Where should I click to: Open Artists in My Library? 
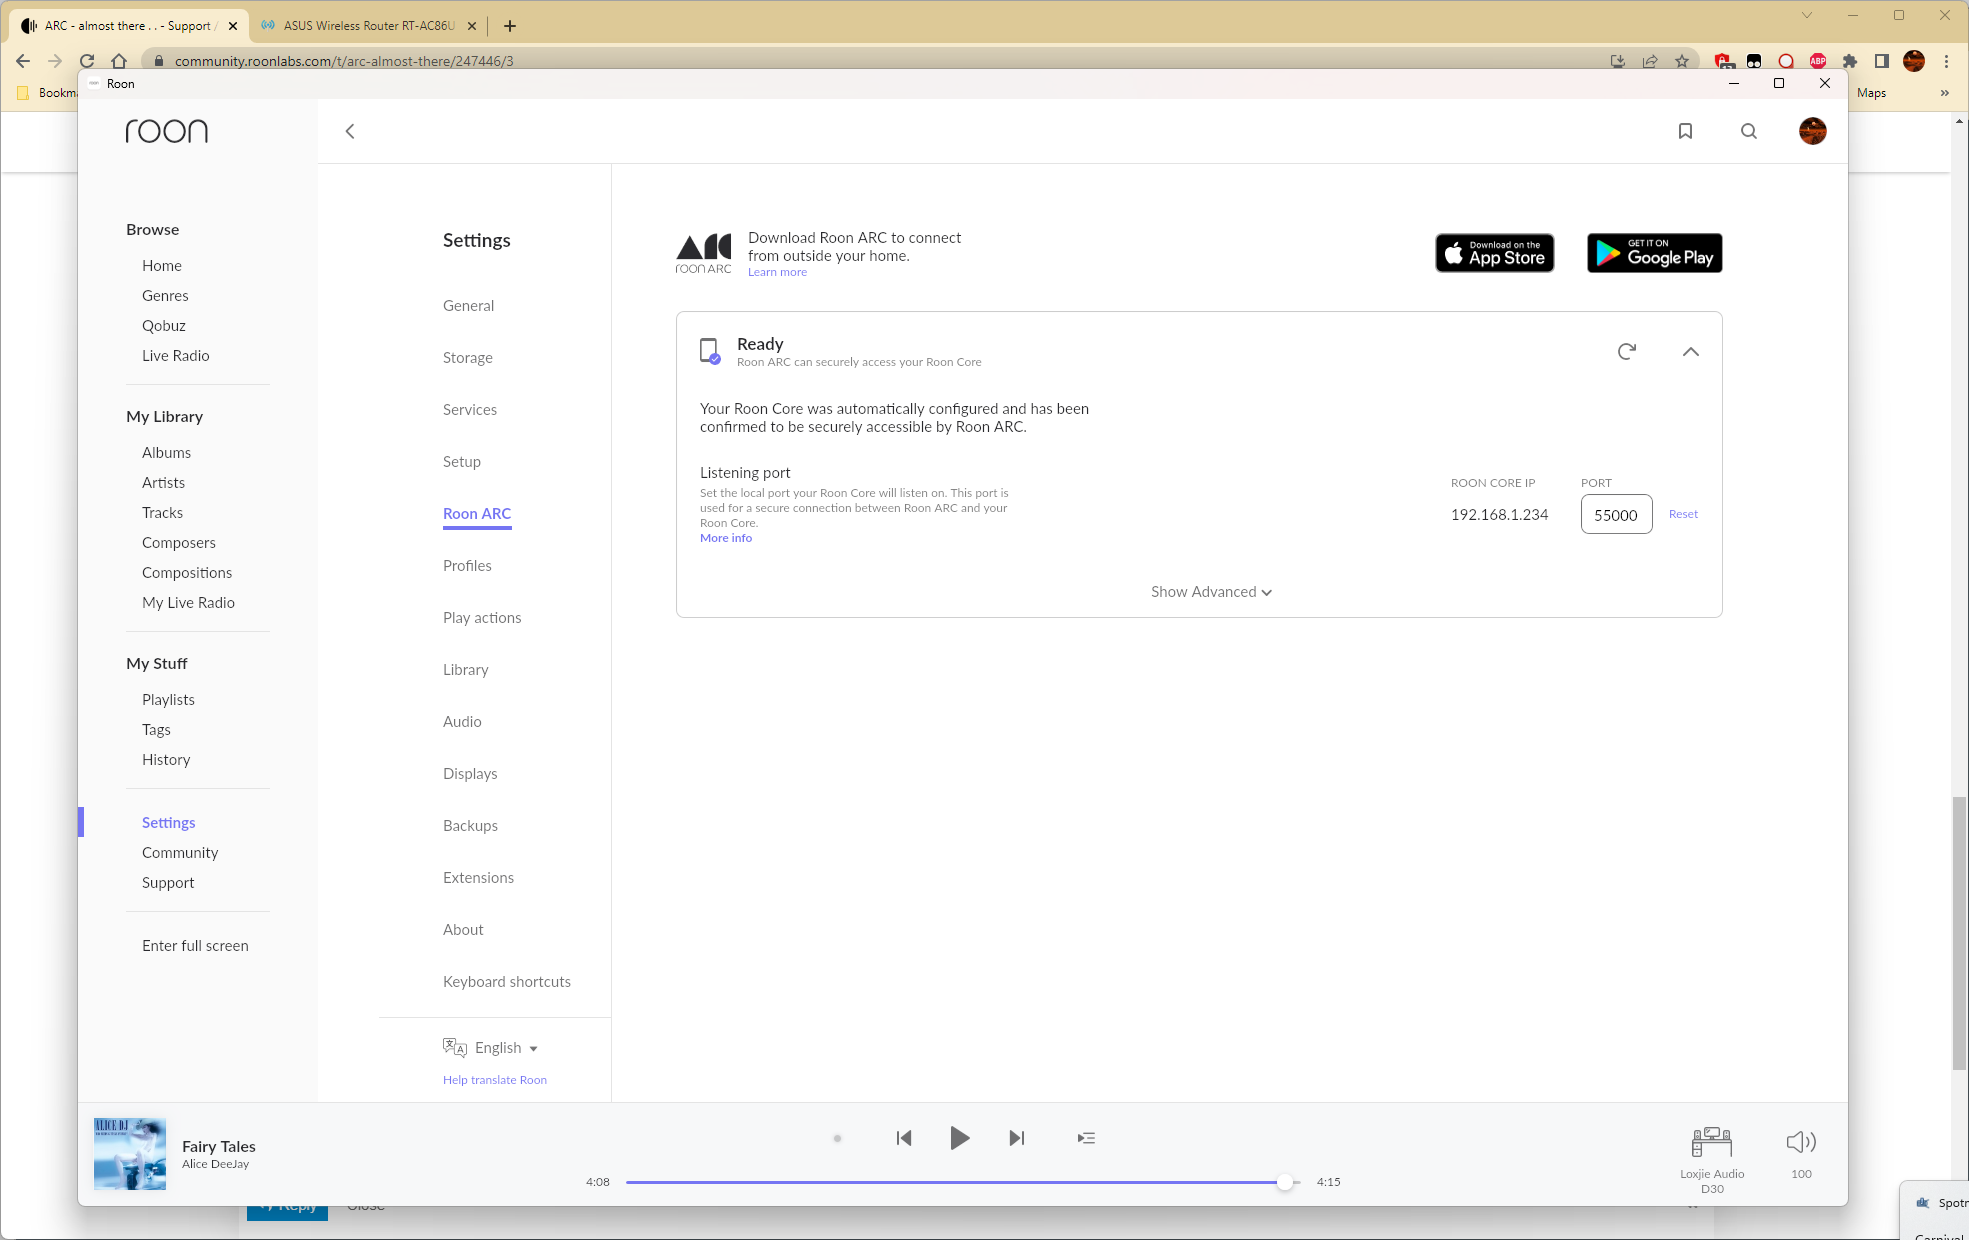tap(163, 483)
